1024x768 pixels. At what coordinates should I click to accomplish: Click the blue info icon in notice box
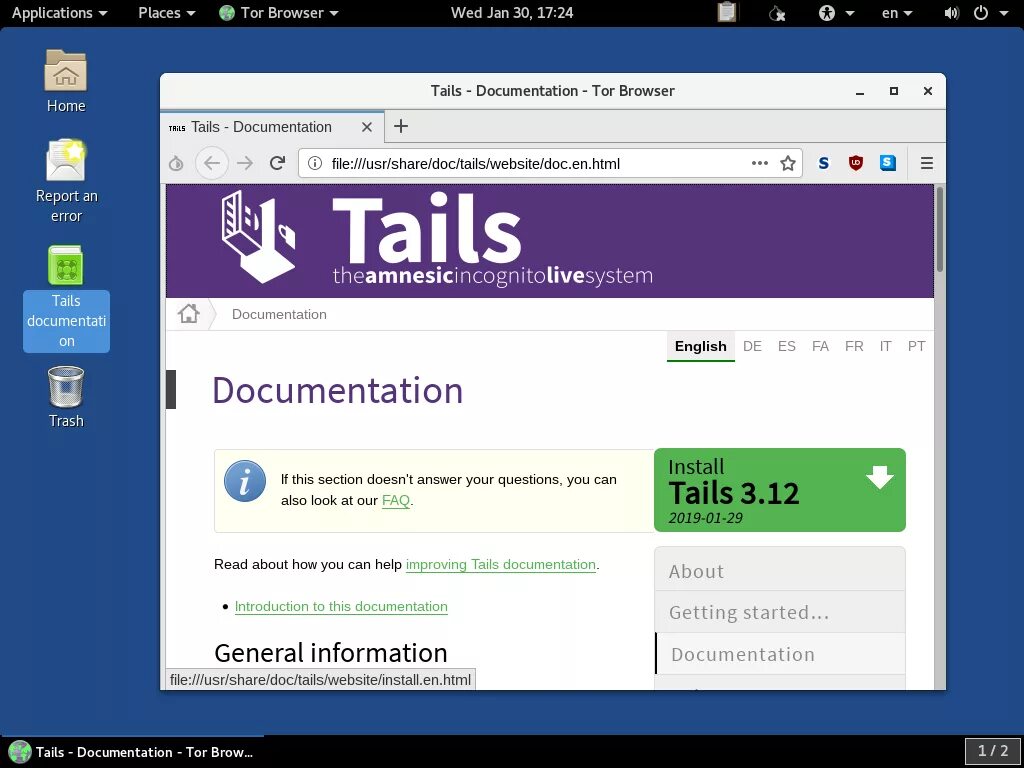245,481
